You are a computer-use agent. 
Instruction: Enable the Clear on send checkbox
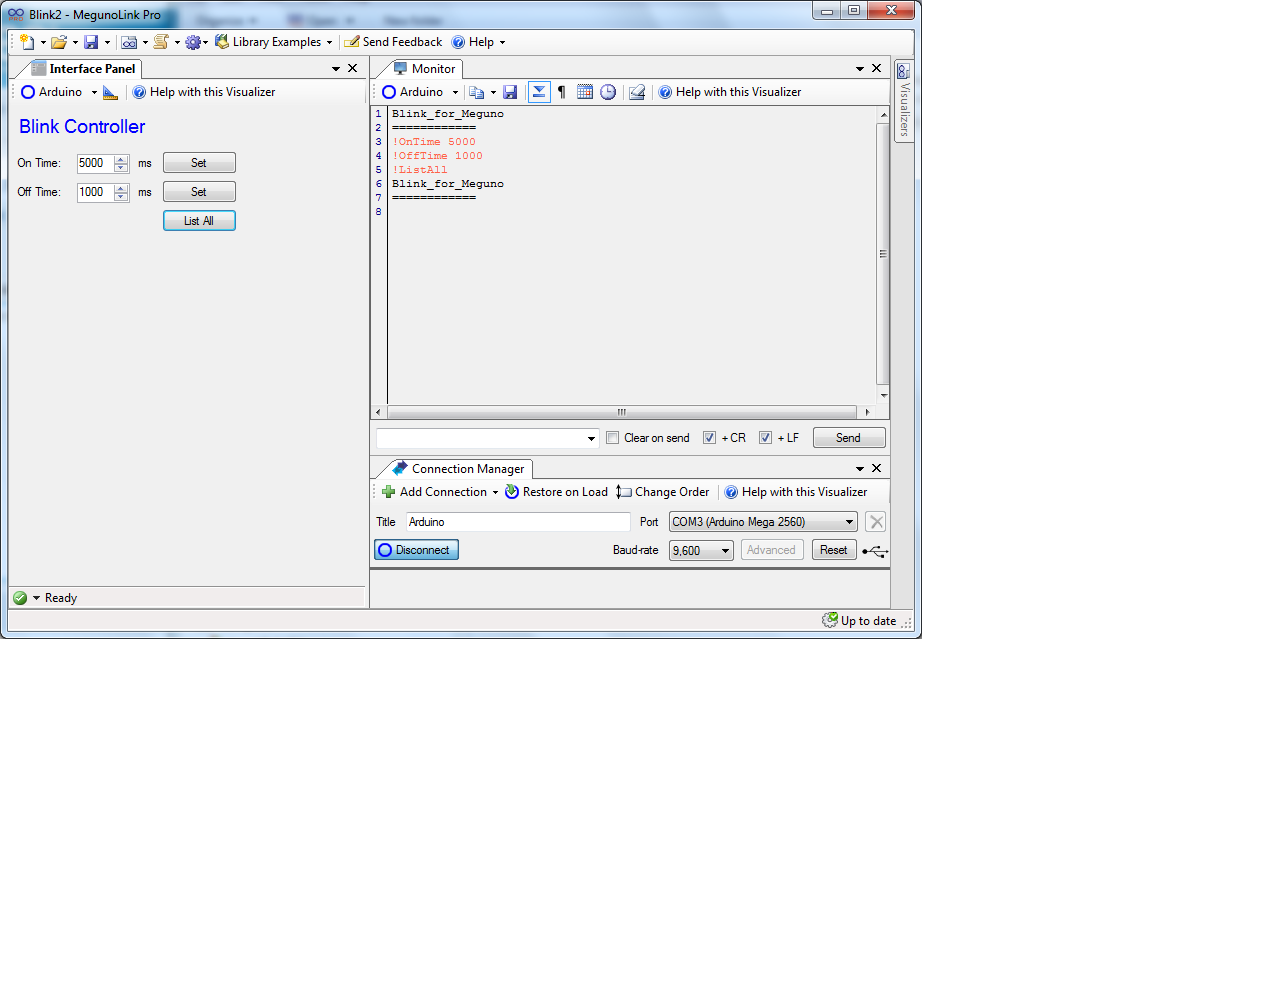612,438
